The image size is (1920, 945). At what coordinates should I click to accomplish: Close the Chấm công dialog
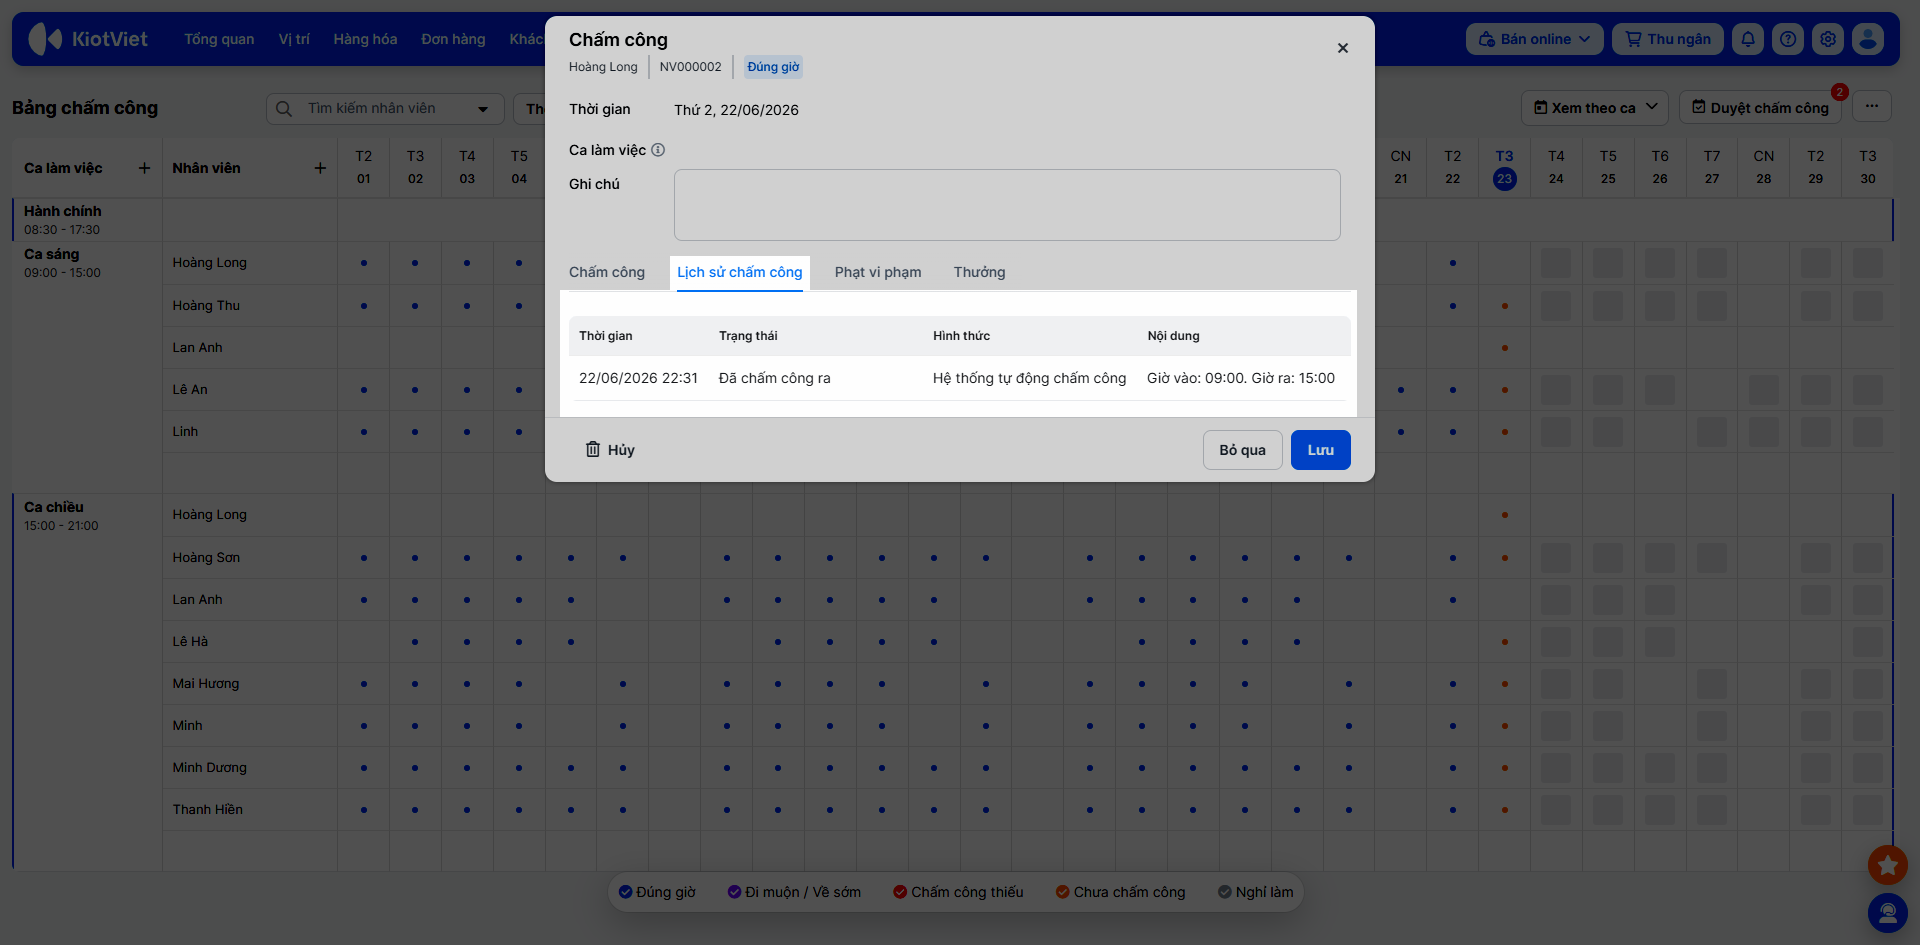1343,48
